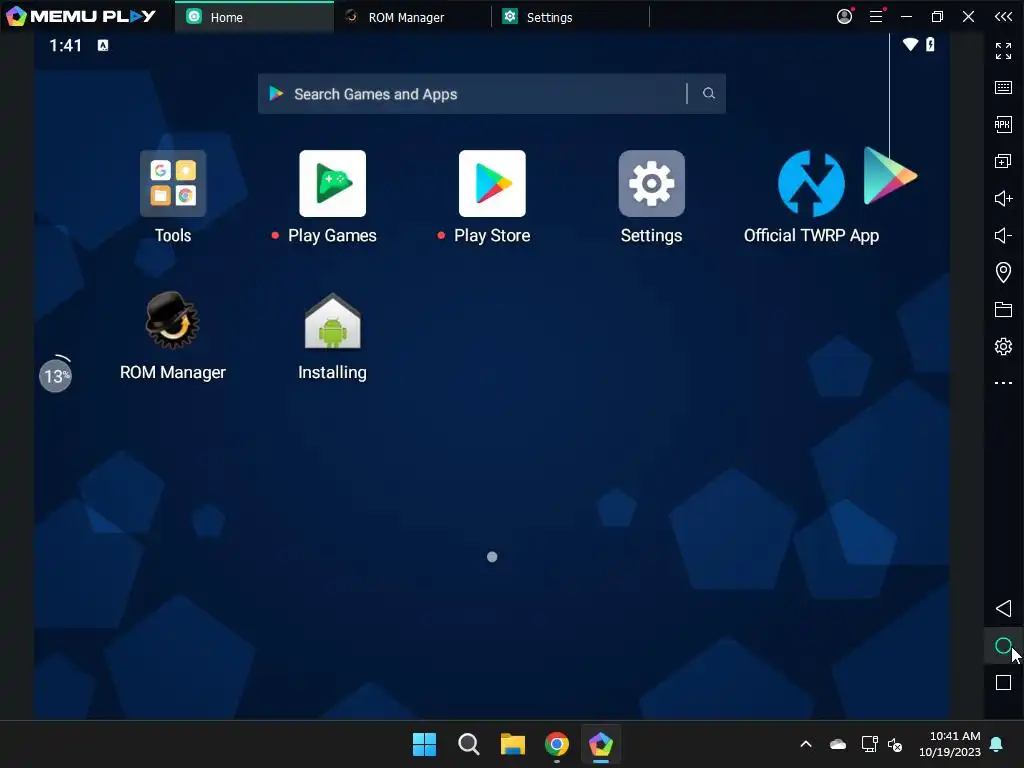Show more sidebar tools via ellipsis
Viewport: 1024px width, 768px height.
(x=1003, y=383)
